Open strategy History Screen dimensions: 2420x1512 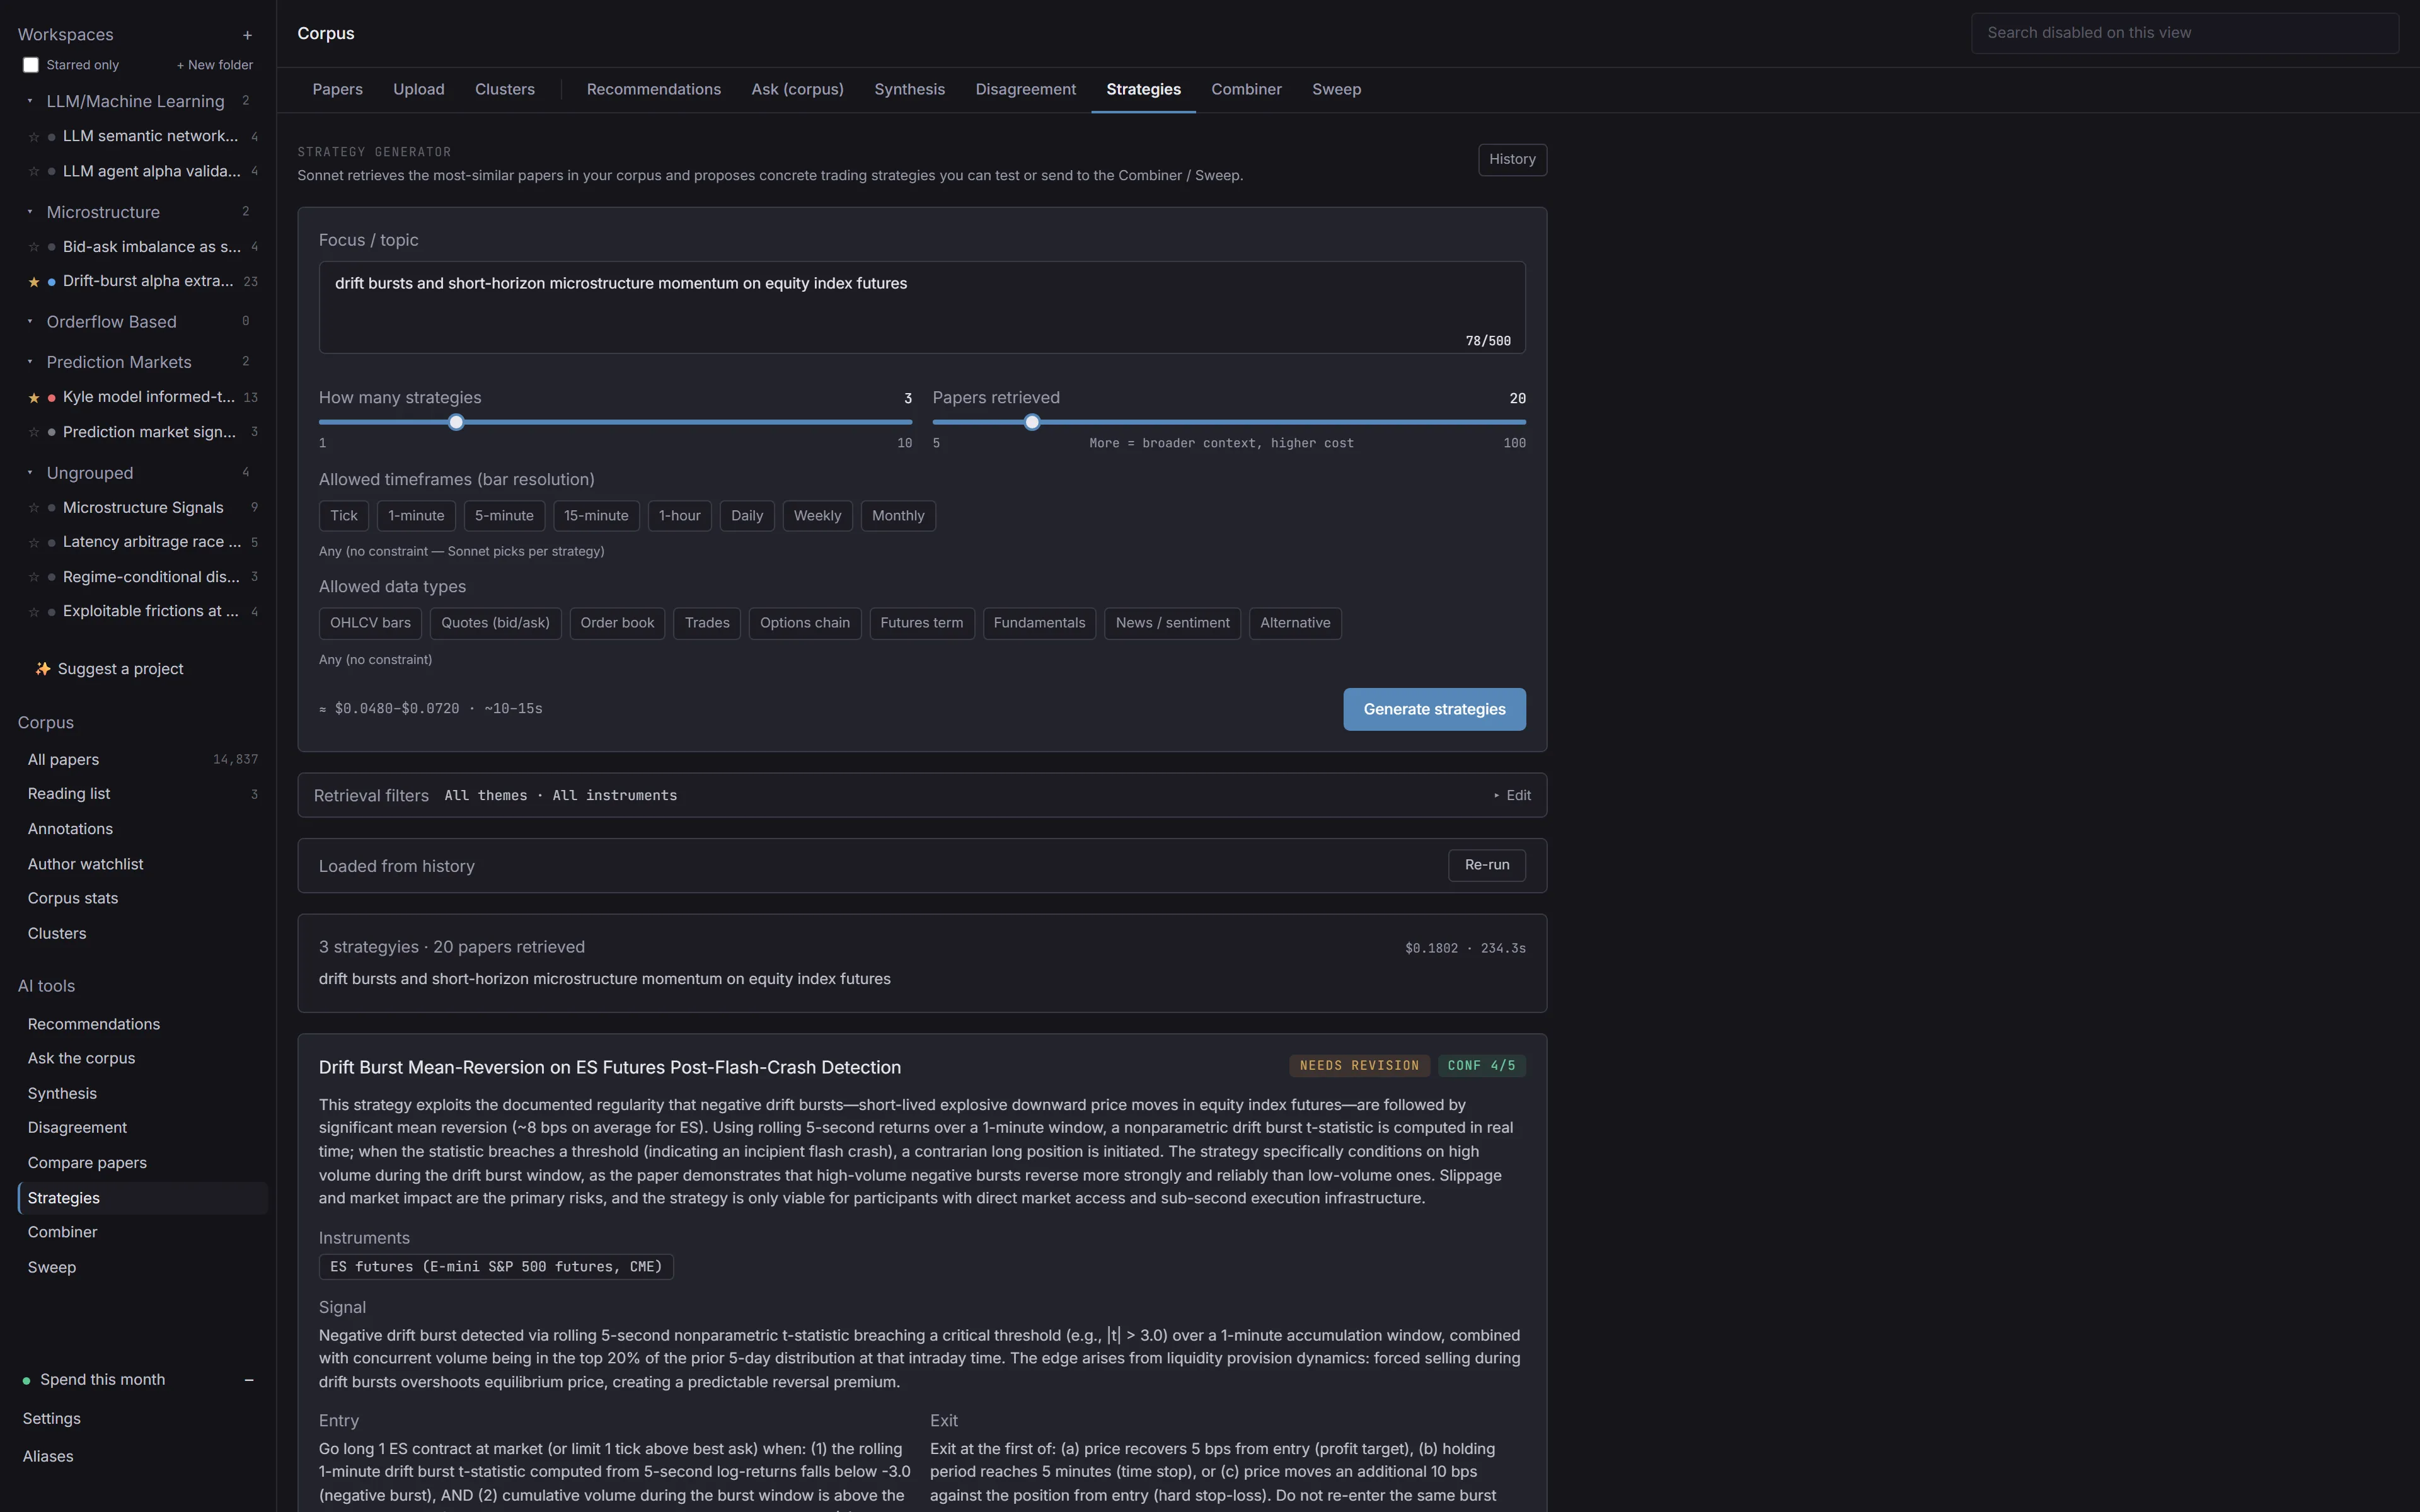tap(1512, 160)
